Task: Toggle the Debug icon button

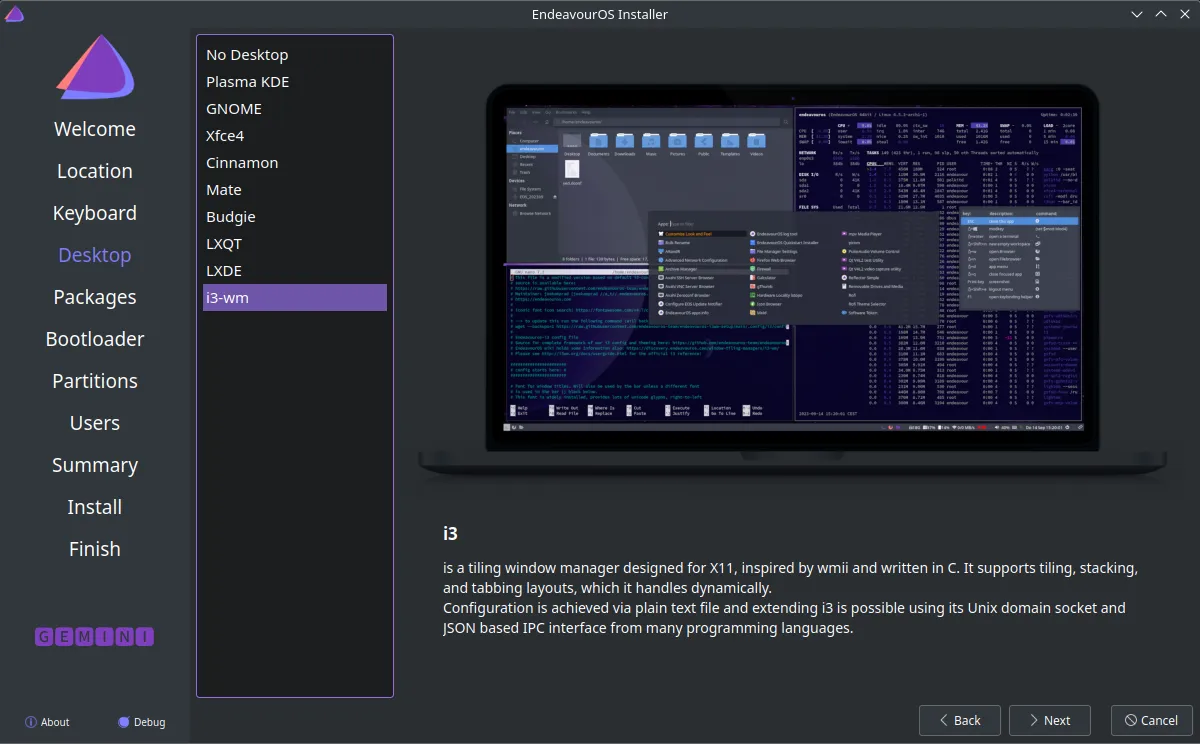Action: point(124,722)
